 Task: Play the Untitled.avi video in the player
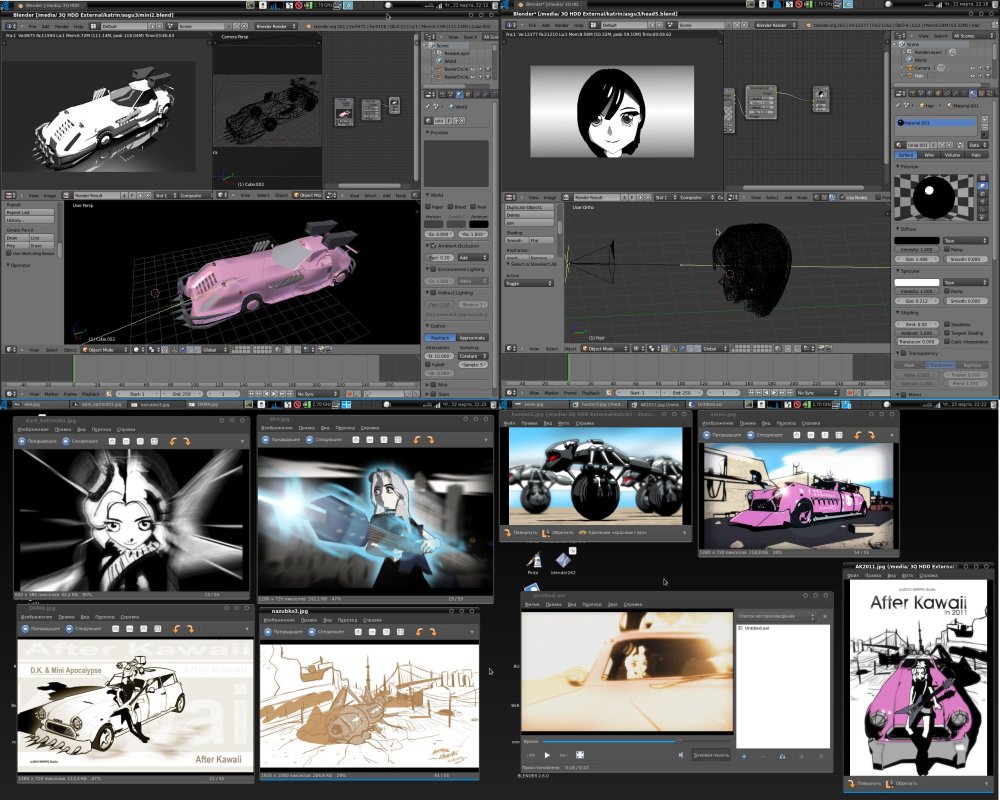[x=547, y=755]
